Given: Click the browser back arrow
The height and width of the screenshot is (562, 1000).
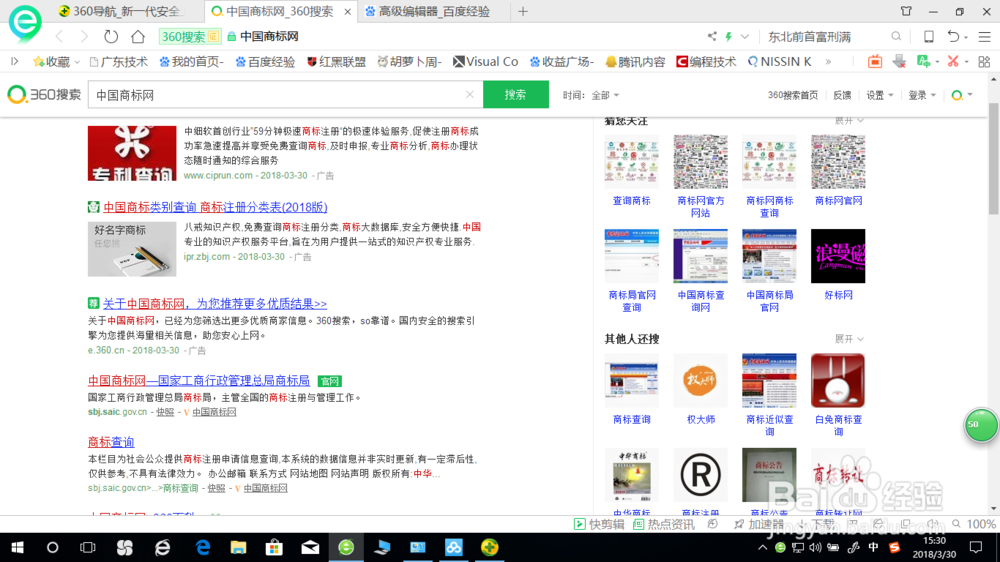Looking at the screenshot, I should 60,36.
